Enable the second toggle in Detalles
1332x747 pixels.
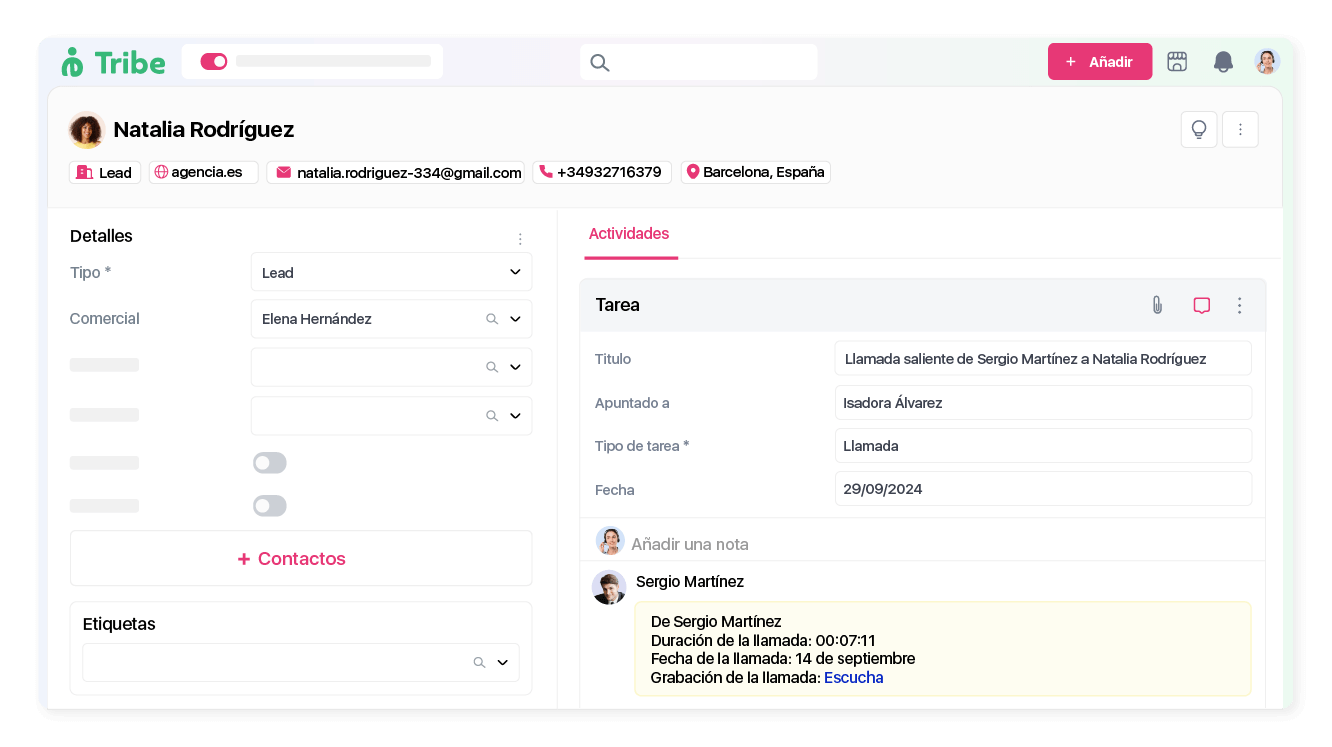270,506
